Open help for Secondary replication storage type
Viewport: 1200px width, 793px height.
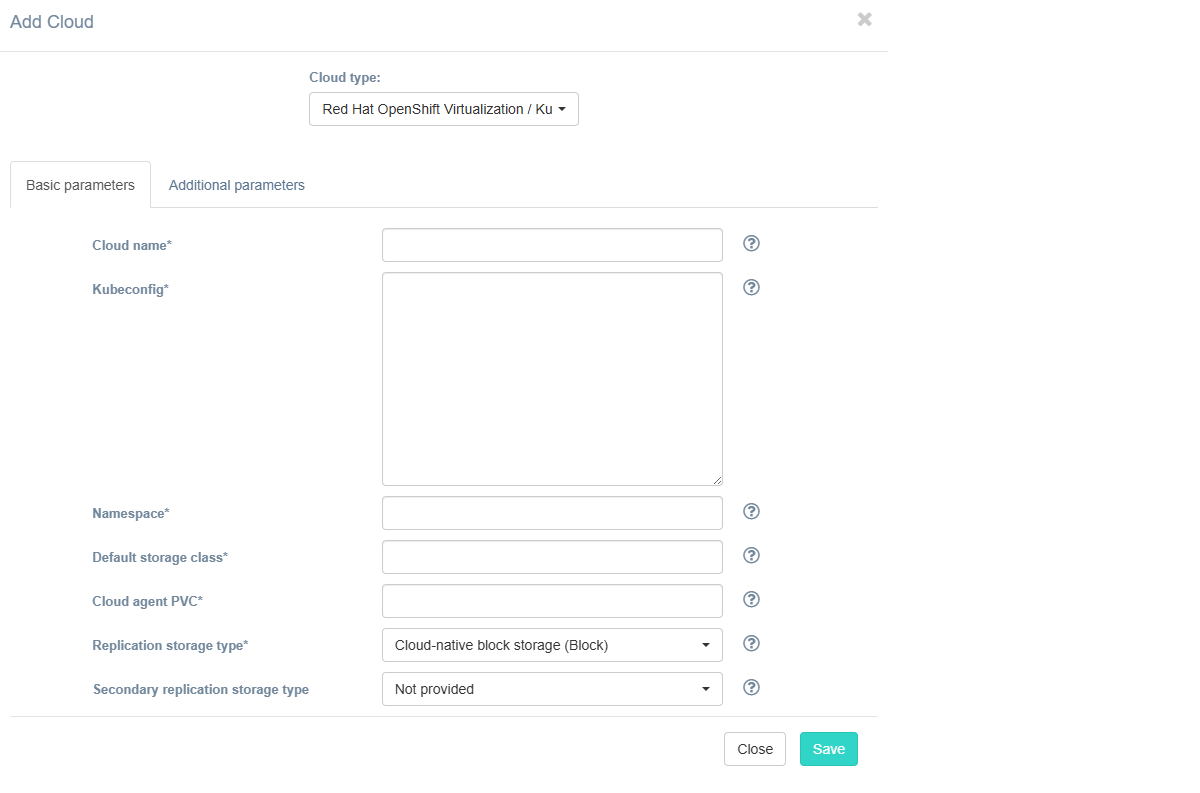(x=752, y=688)
